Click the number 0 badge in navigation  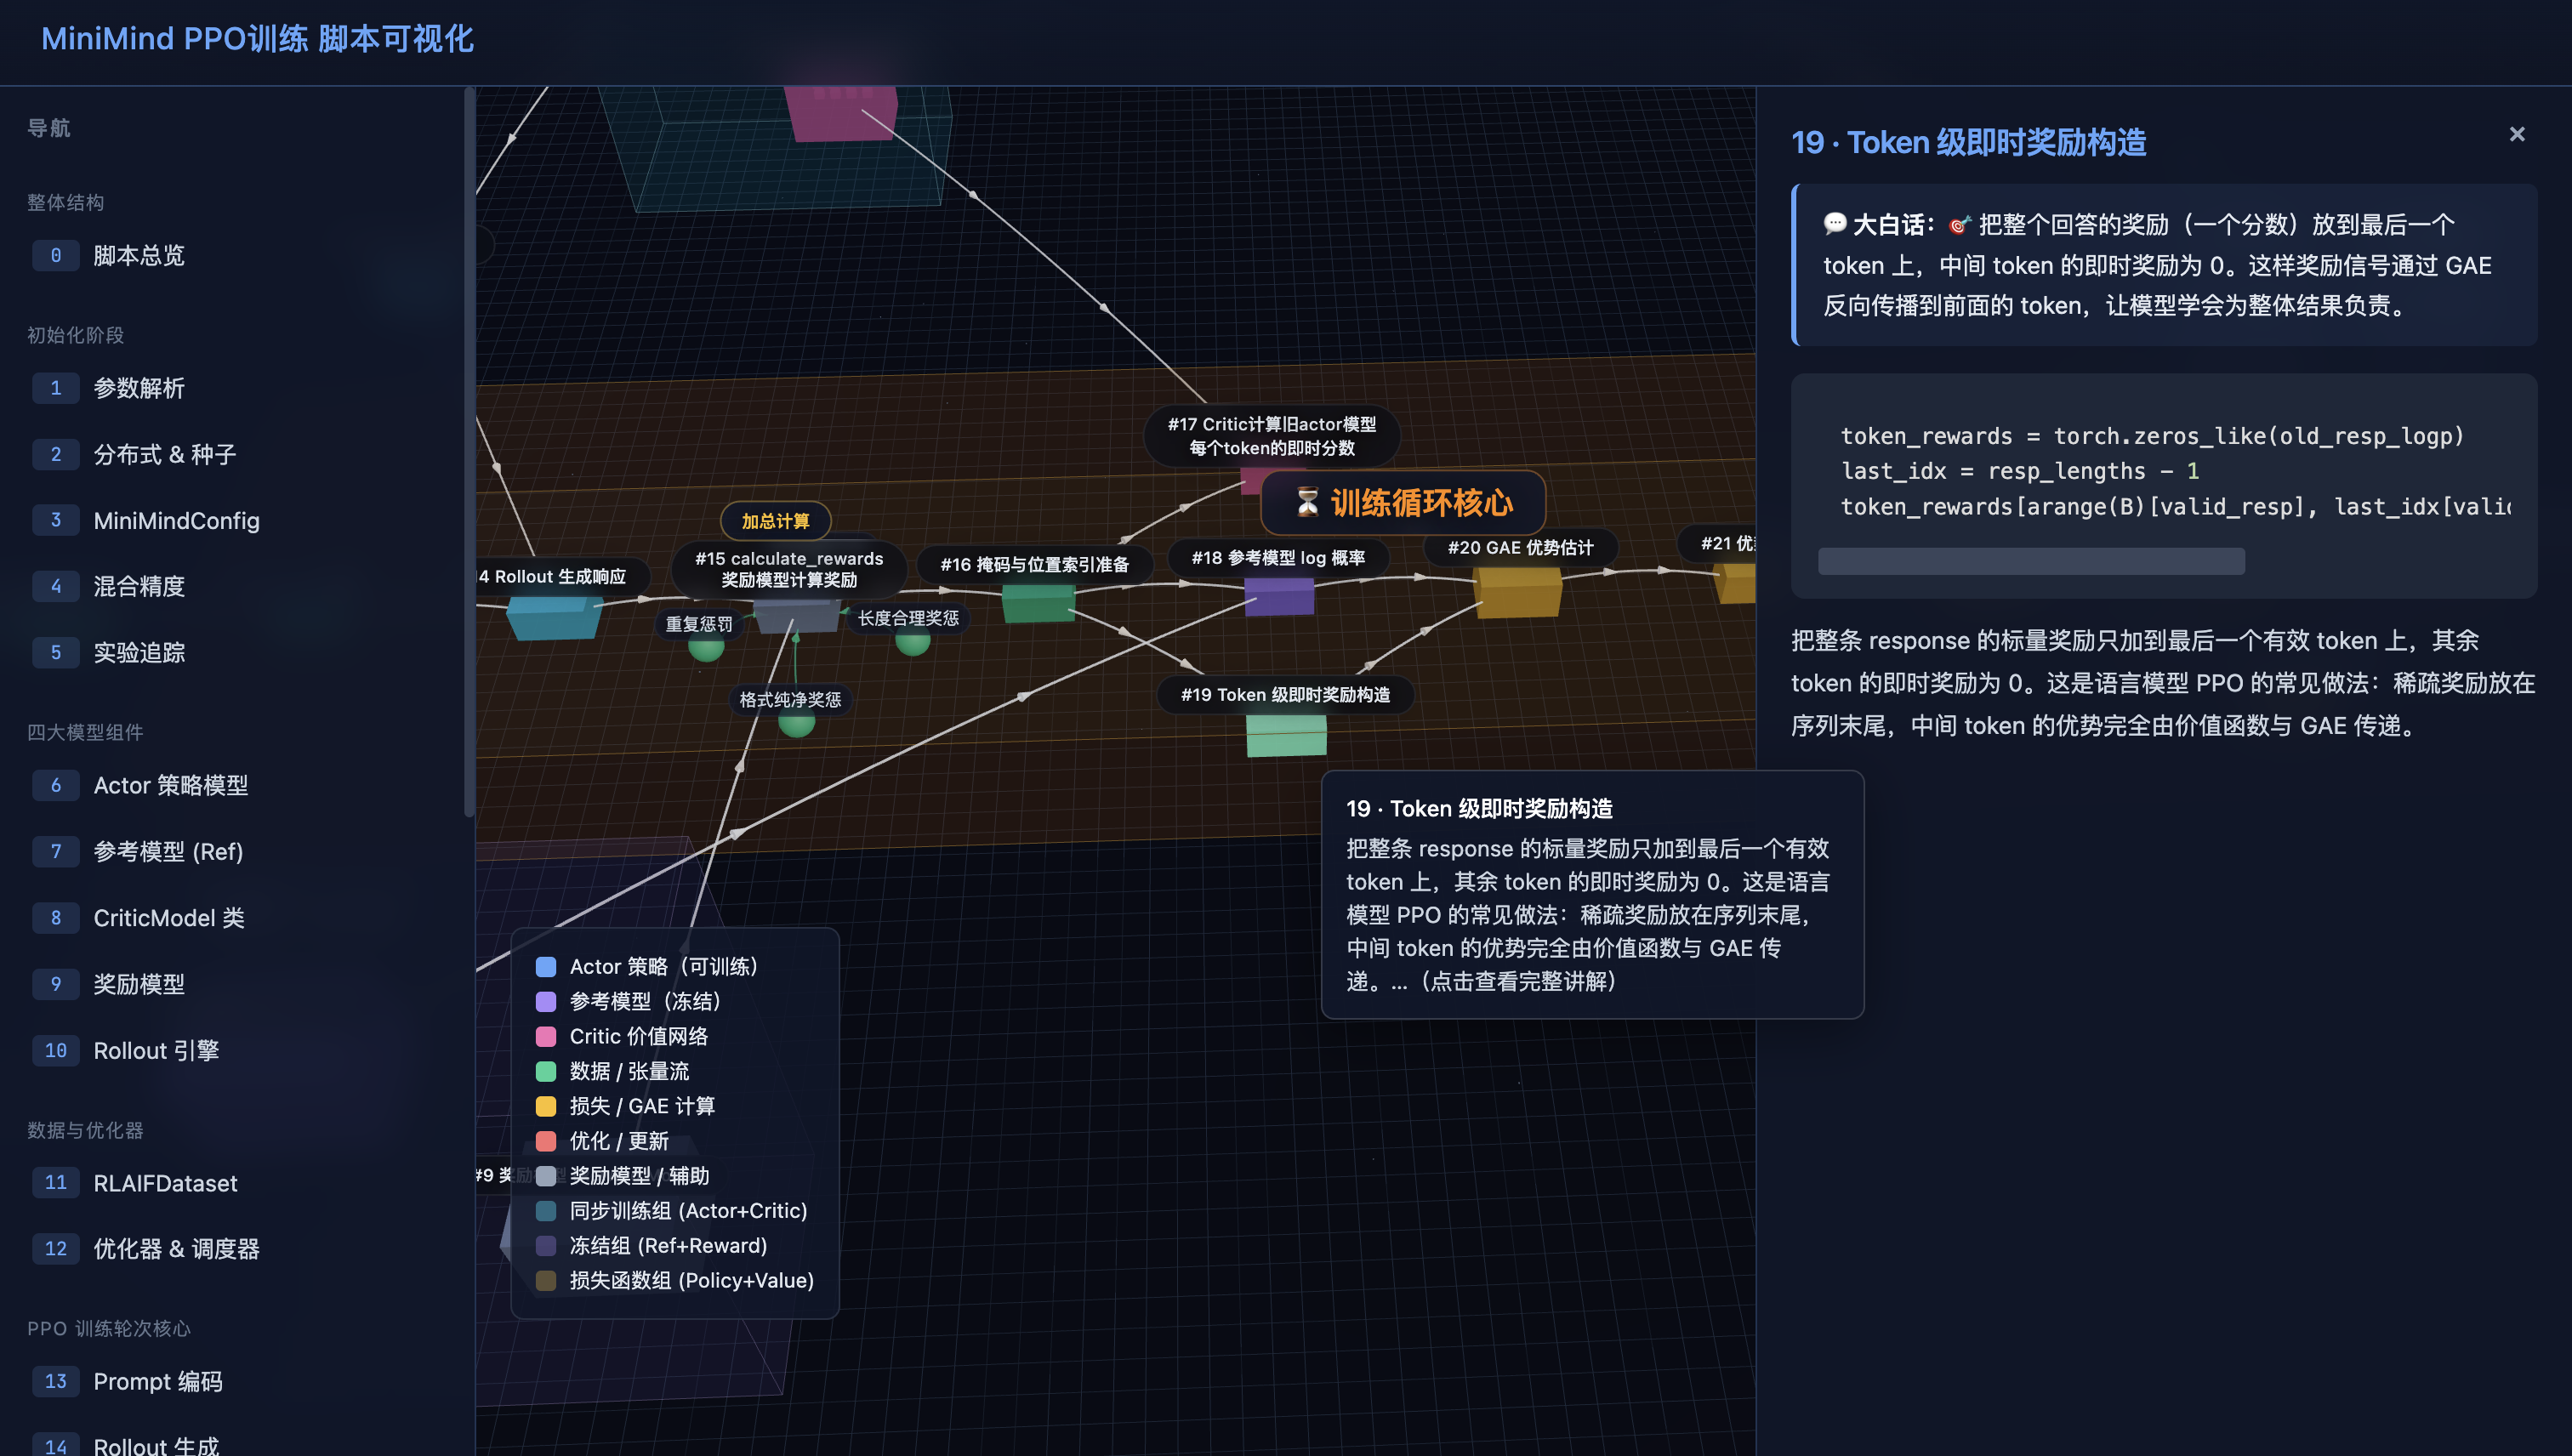click(56, 255)
